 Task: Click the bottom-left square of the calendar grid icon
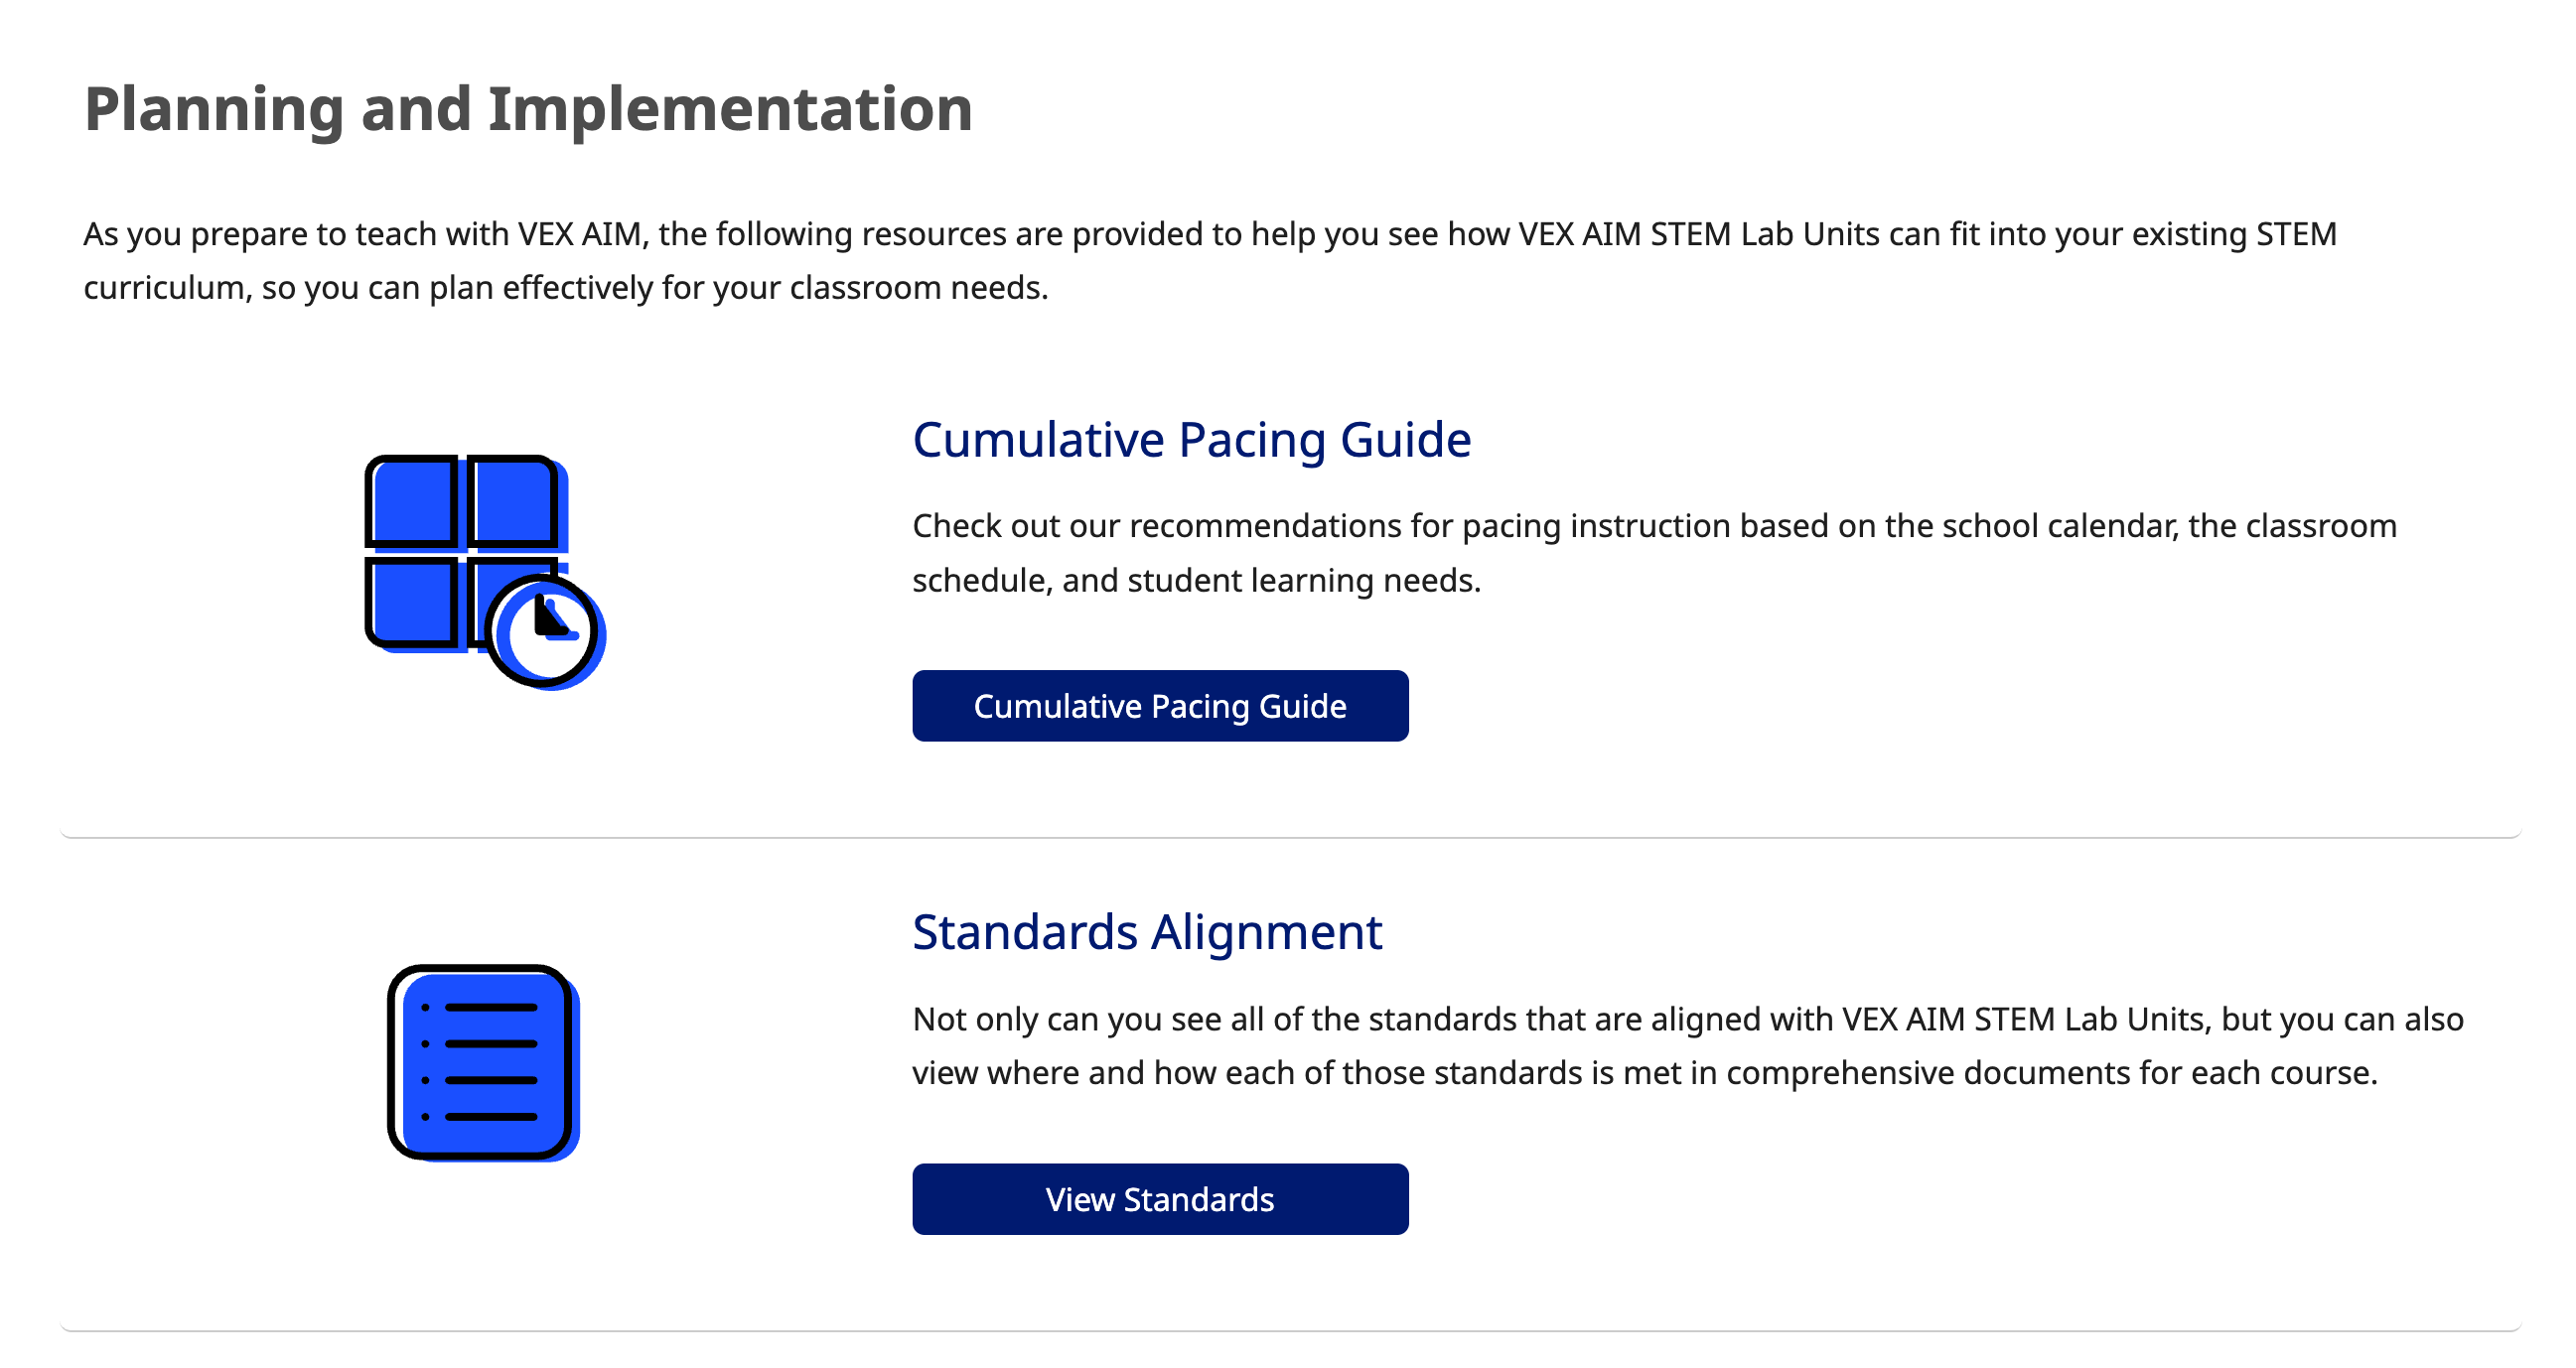(x=412, y=602)
